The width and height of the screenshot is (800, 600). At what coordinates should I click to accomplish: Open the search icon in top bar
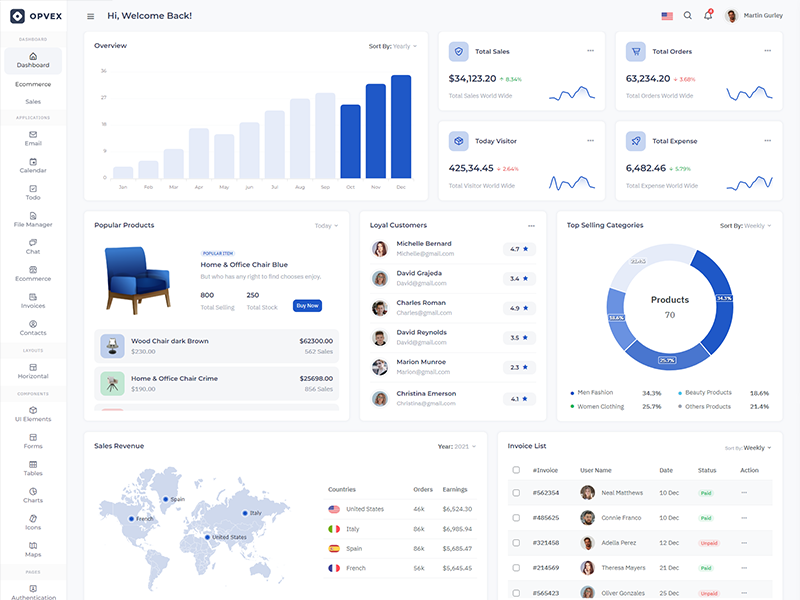point(687,16)
